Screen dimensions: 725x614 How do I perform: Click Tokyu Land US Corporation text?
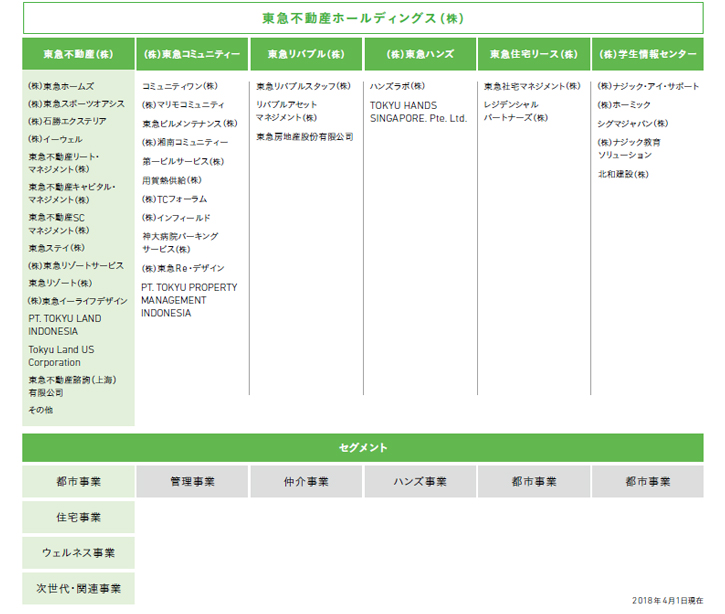[x=61, y=356]
